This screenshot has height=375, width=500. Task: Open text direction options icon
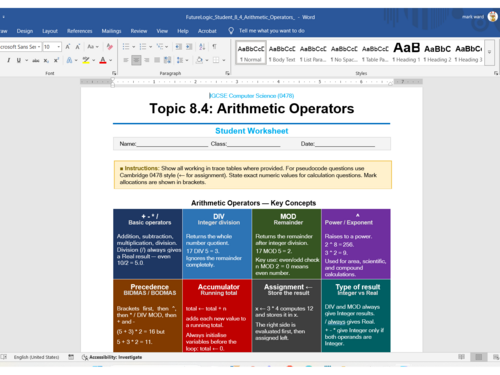coord(168,60)
